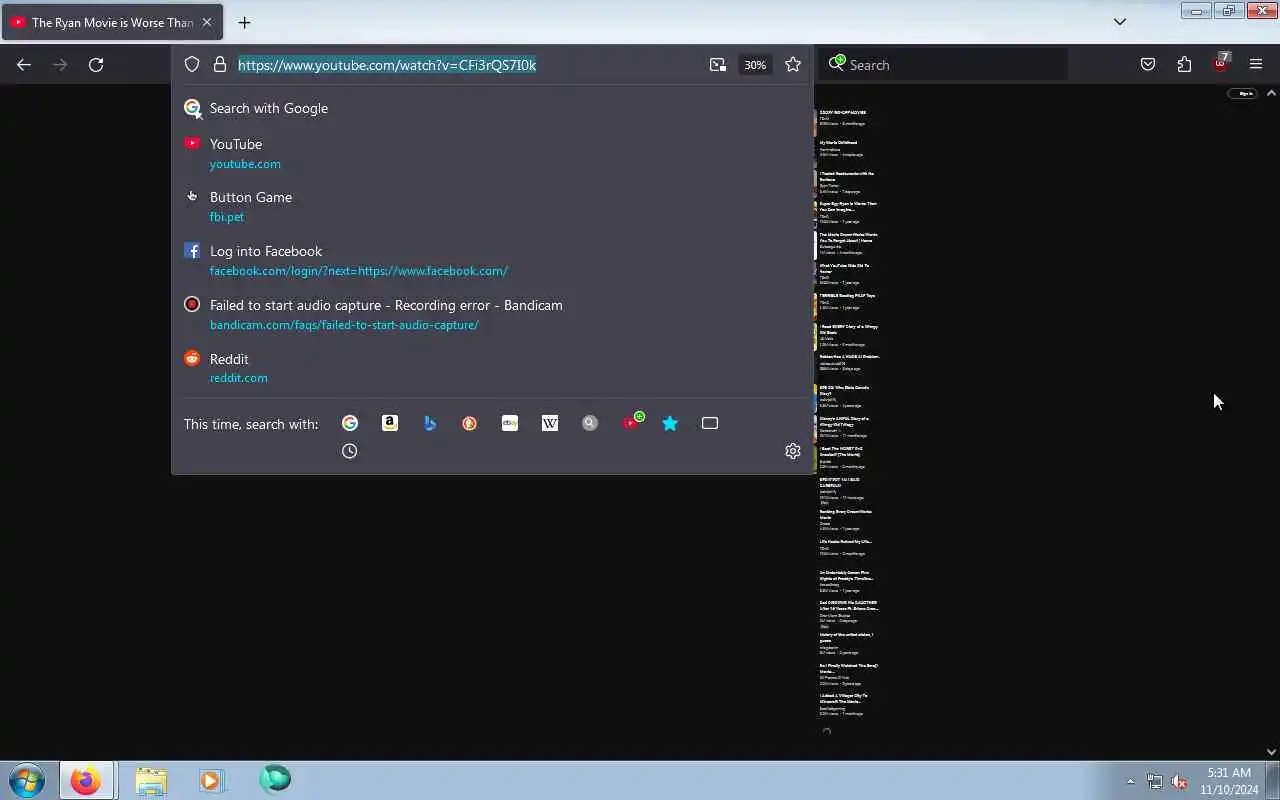Click the page scrollbar down arrow

pyautogui.click(x=1271, y=752)
